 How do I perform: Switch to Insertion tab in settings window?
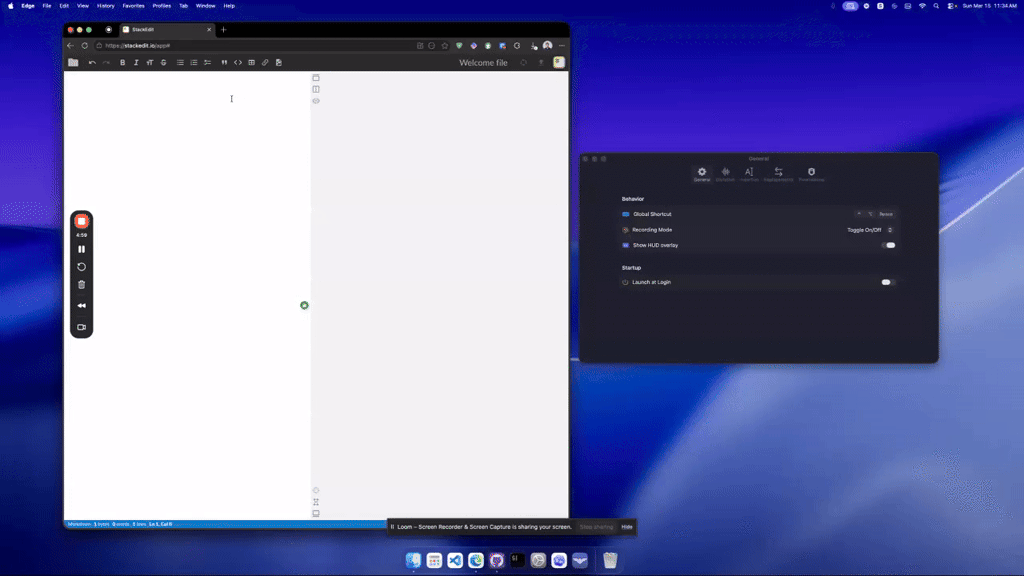coord(749,174)
